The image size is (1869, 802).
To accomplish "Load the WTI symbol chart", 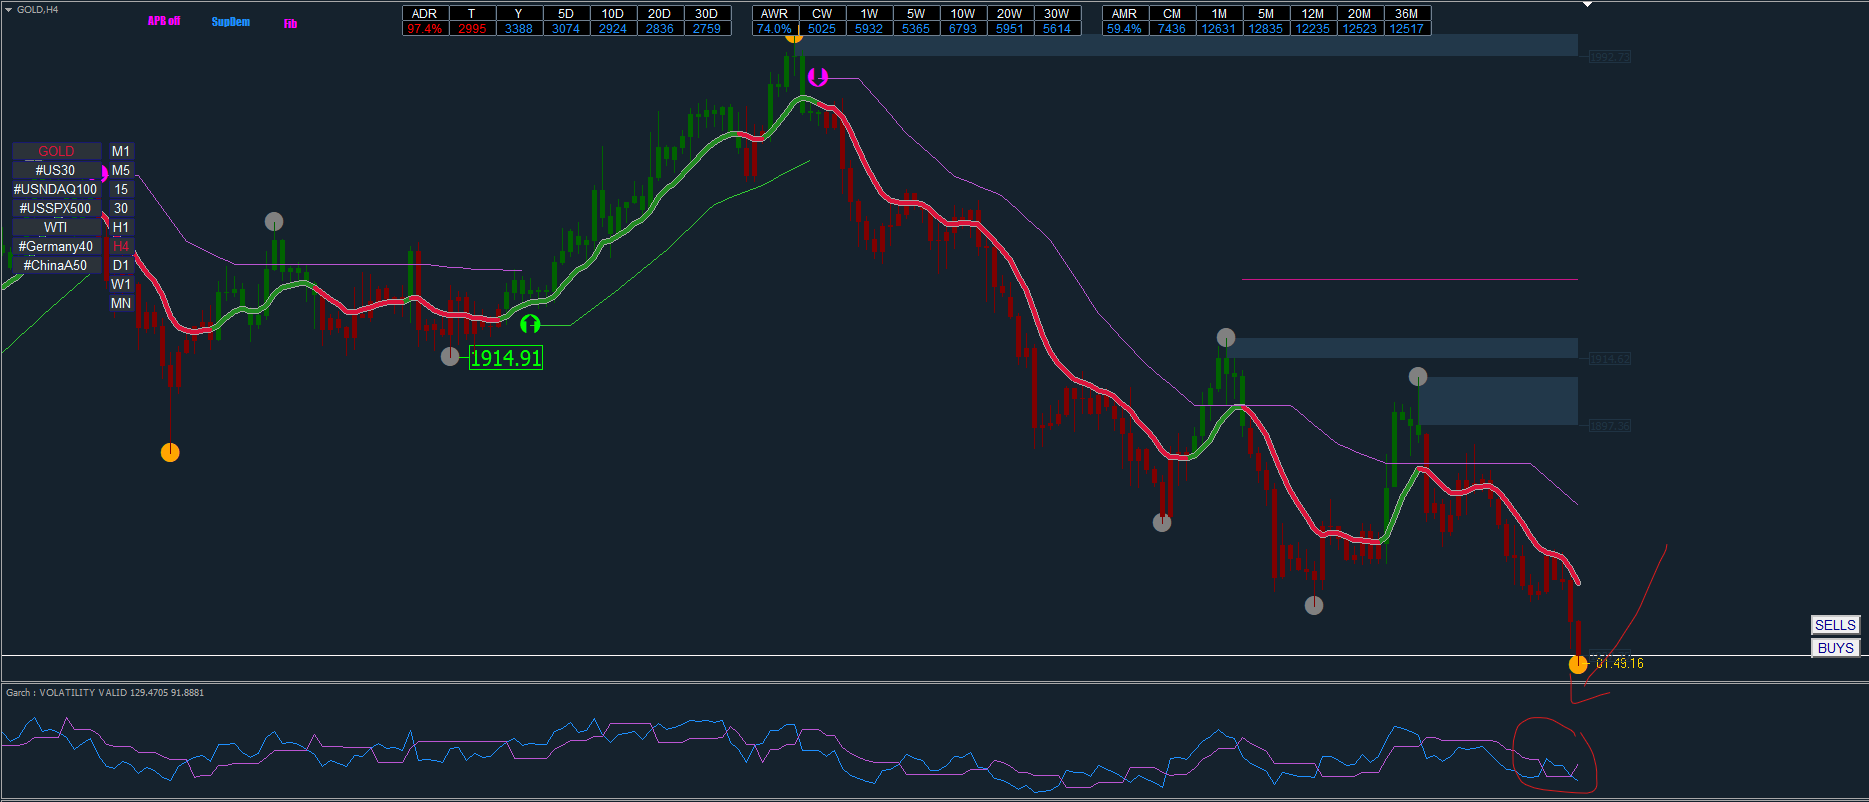I will point(57,227).
